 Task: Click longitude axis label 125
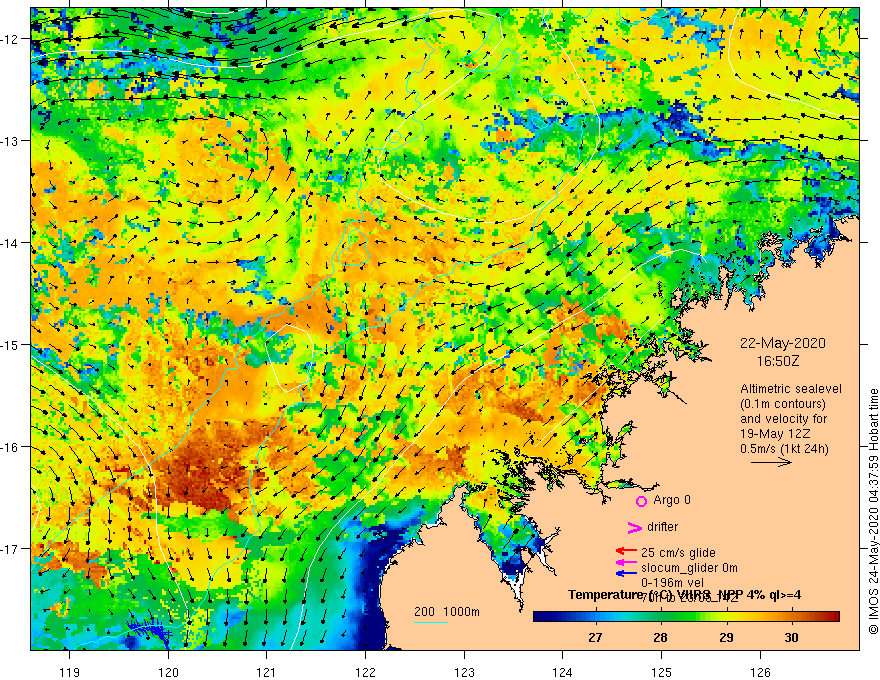[x=661, y=672]
